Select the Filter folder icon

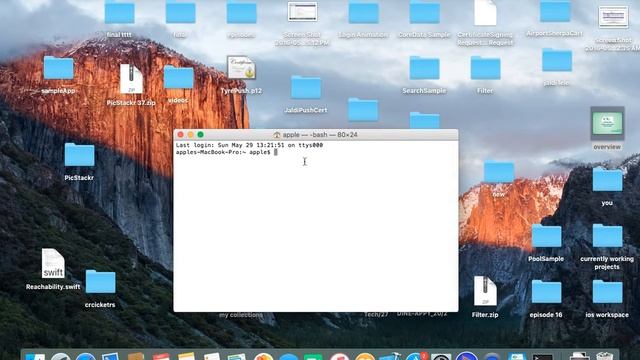[x=485, y=68]
